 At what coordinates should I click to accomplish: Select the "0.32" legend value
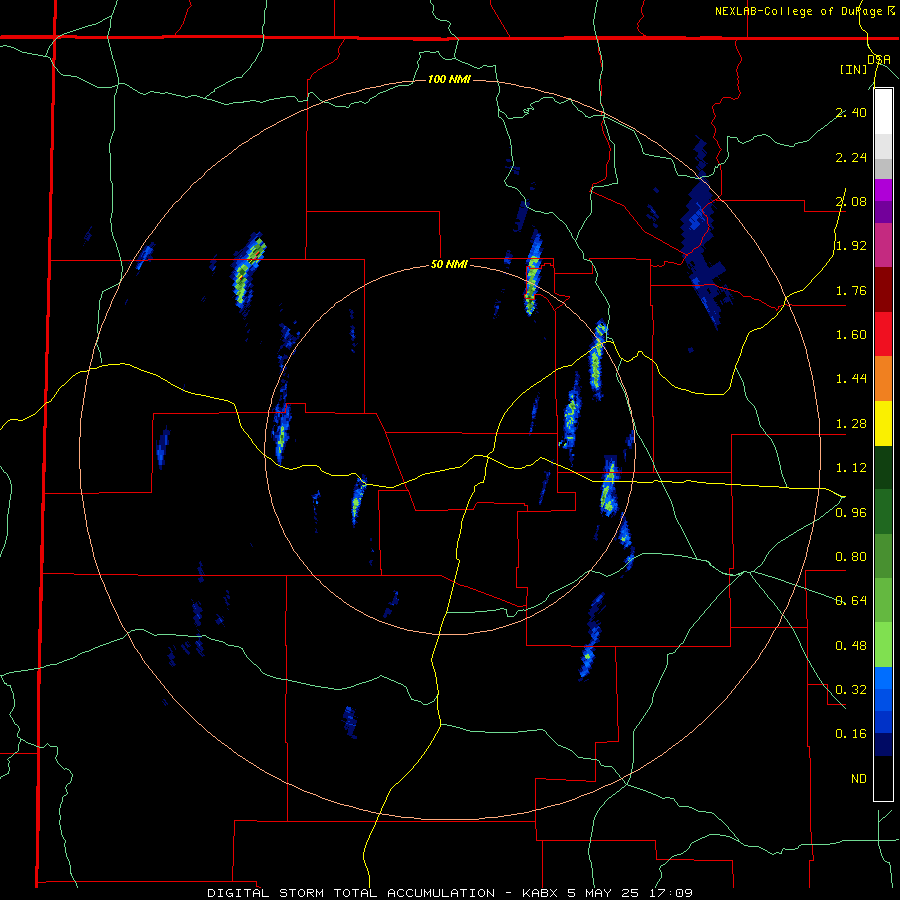(x=851, y=690)
